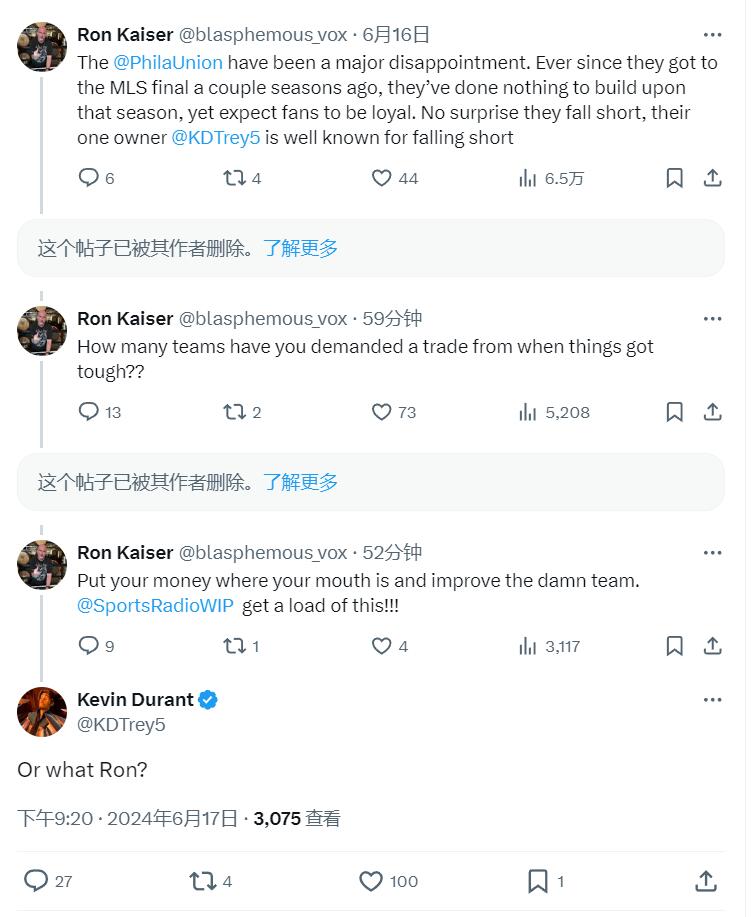Viewport: 751px width, 917px height.
Task: View analytics showing 5,208 views
Action: [554, 412]
